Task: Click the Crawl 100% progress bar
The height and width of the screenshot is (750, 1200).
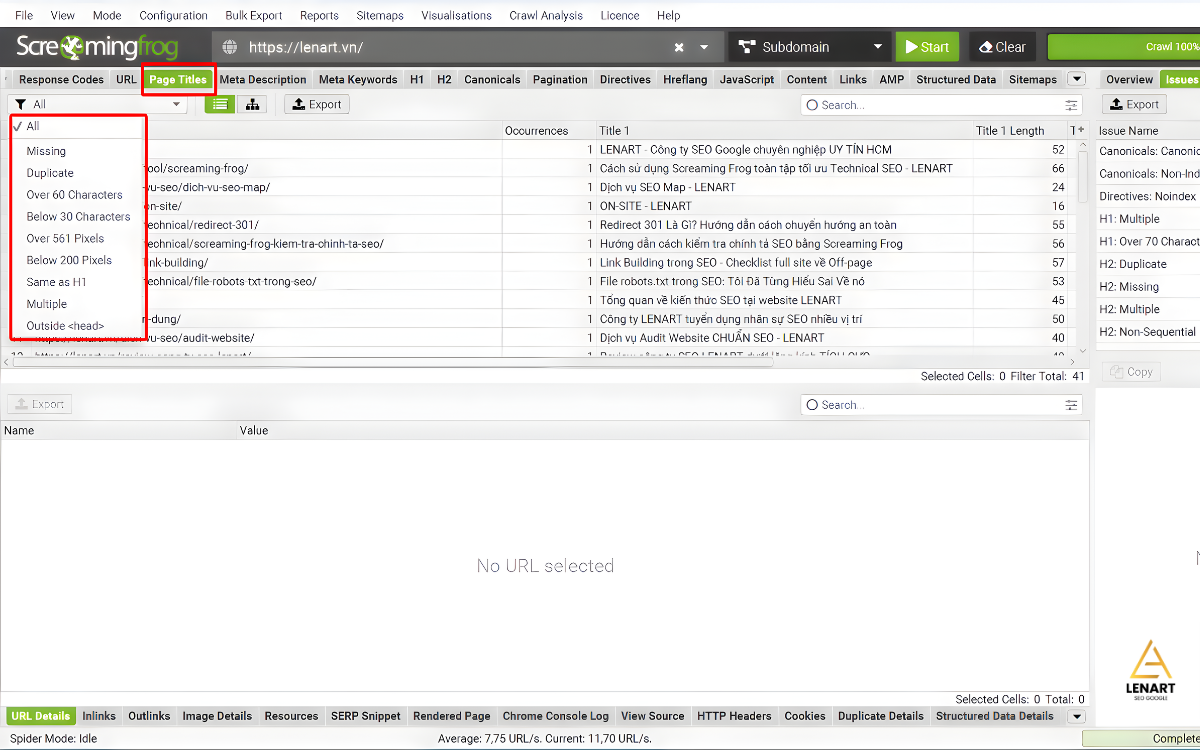Action: click(x=1123, y=47)
